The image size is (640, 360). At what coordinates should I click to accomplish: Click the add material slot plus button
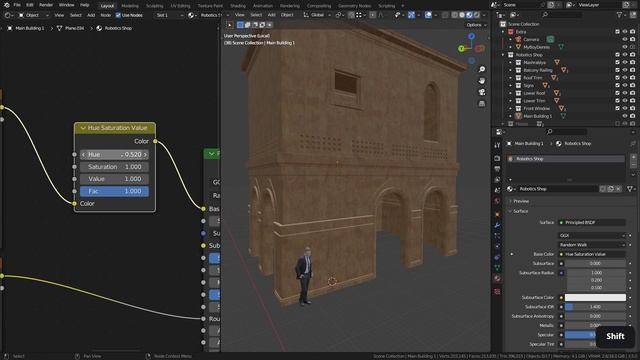pyautogui.click(x=633, y=157)
